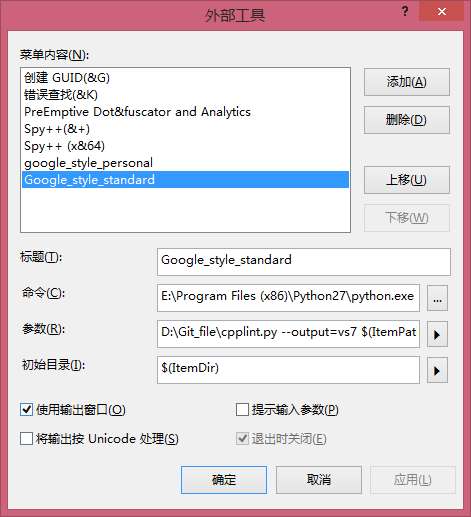Select PreEmptive Dotfuscator and Analytics entry
The height and width of the screenshot is (517, 471).
pyautogui.click(x=185, y=112)
